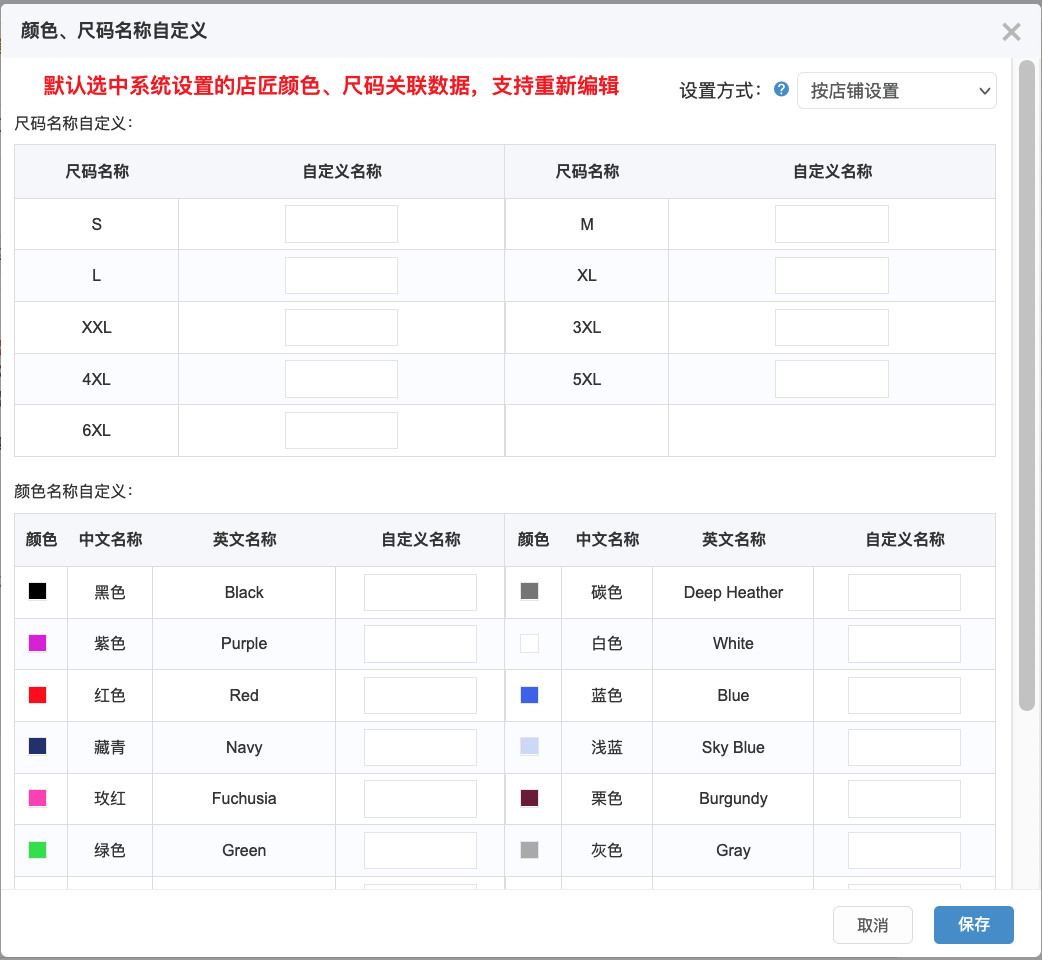1042x960 pixels.
Task: Click the 3XL size name cell
Action: 587,327
